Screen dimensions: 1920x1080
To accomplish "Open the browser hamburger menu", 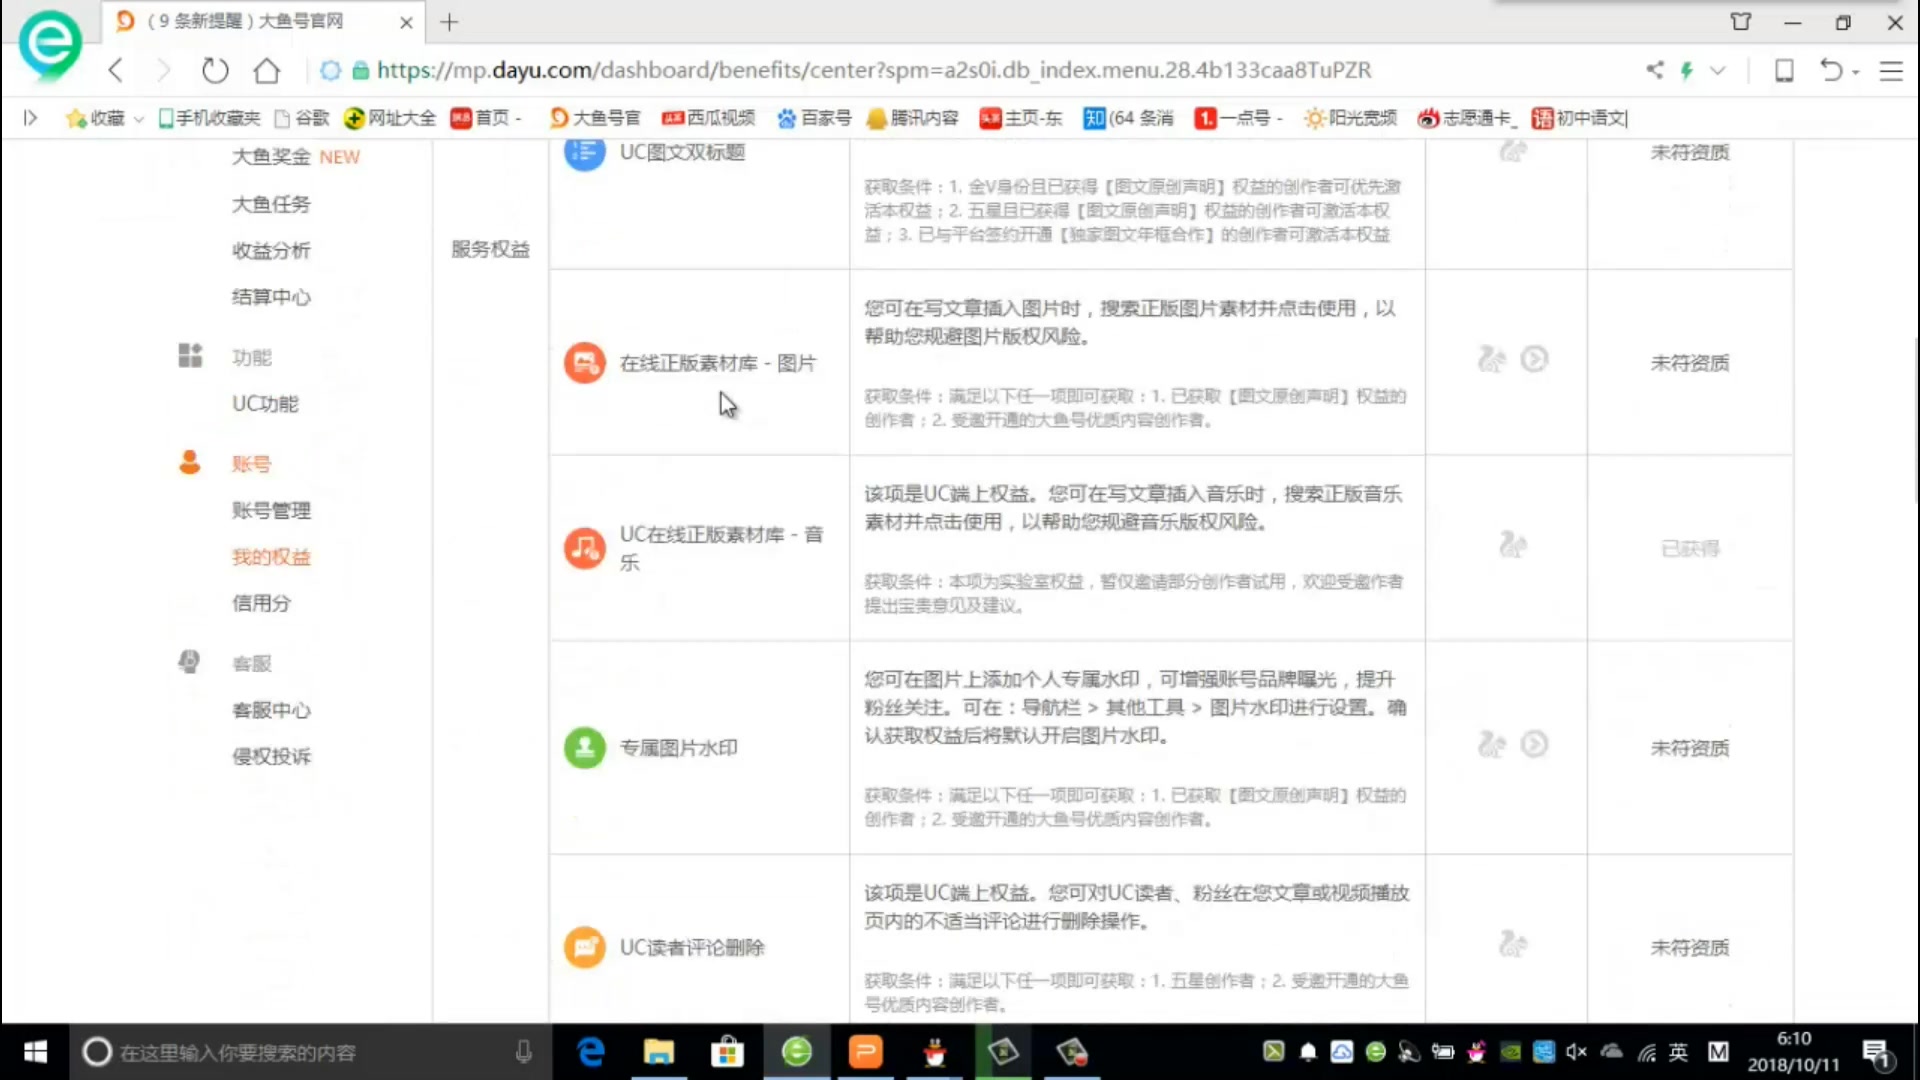I will tap(1891, 70).
